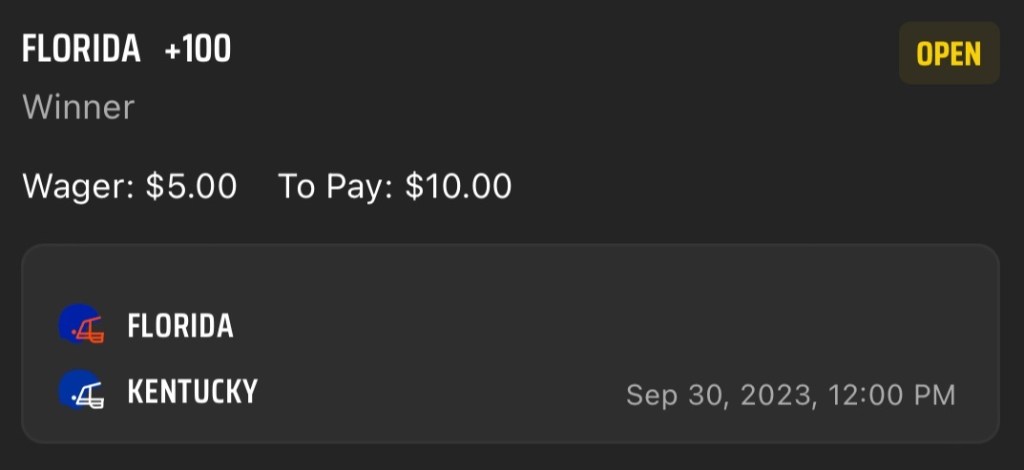
Task: Click the To Pay label
Action: tap(335, 186)
